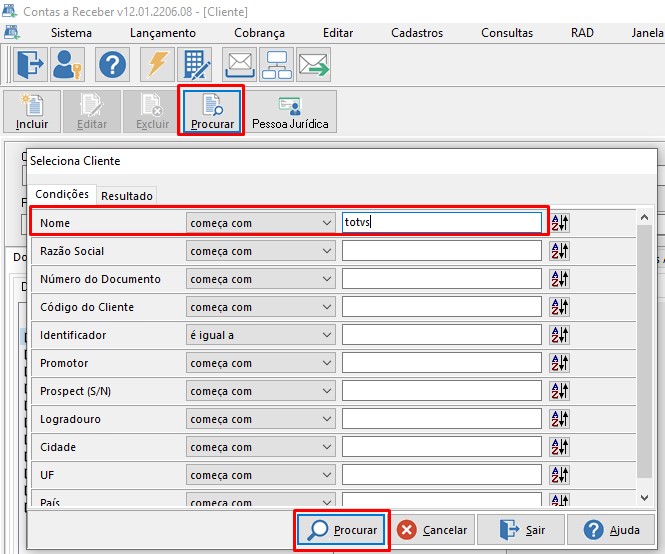
Task: Open the Prospect (S/N) condition dropdown
Action: pos(260,391)
